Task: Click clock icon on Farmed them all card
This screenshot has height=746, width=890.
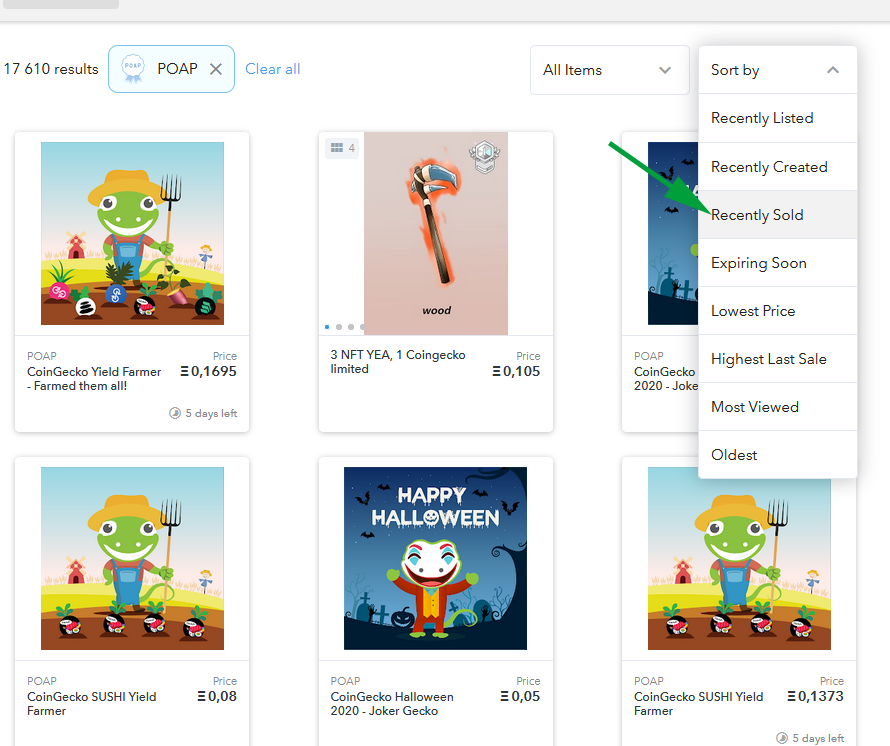Action: (175, 413)
